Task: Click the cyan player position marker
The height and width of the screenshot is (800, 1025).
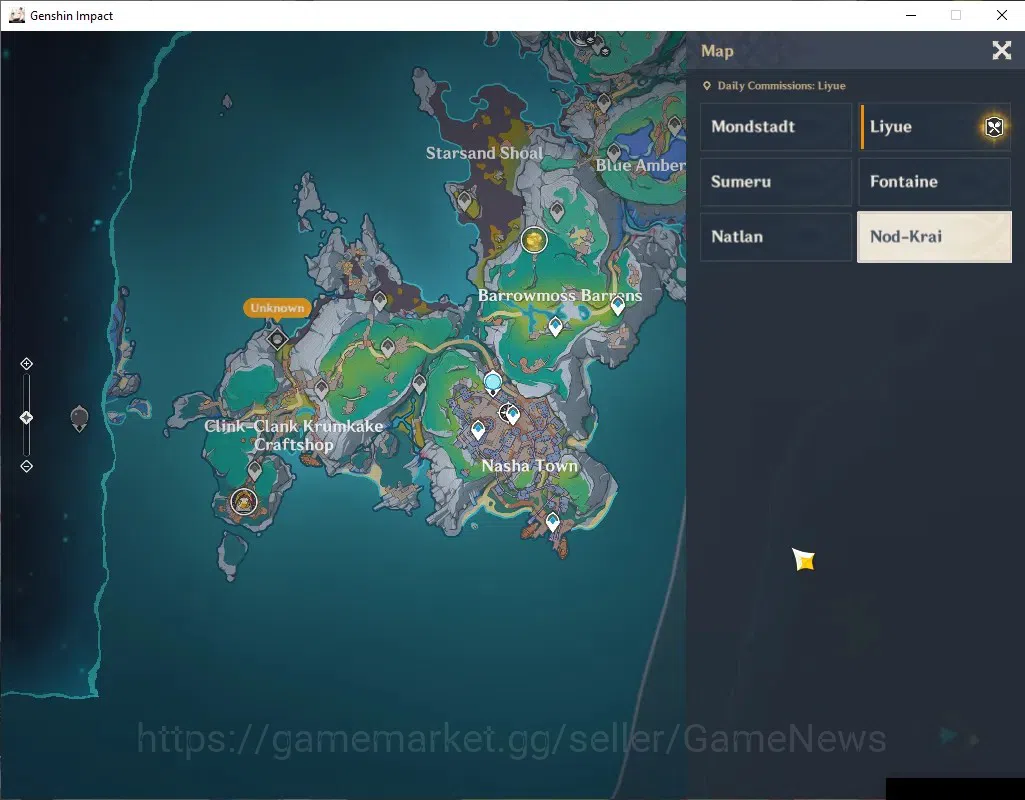Action: tap(493, 382)
